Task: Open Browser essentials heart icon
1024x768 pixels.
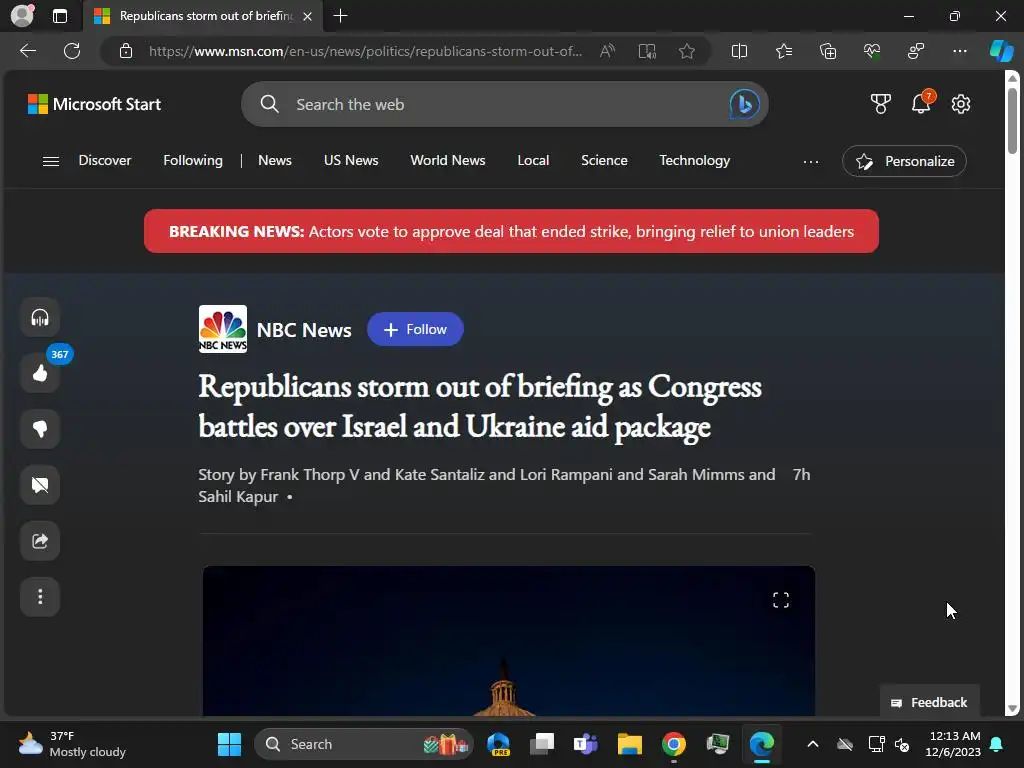Action: coord(872,51)
